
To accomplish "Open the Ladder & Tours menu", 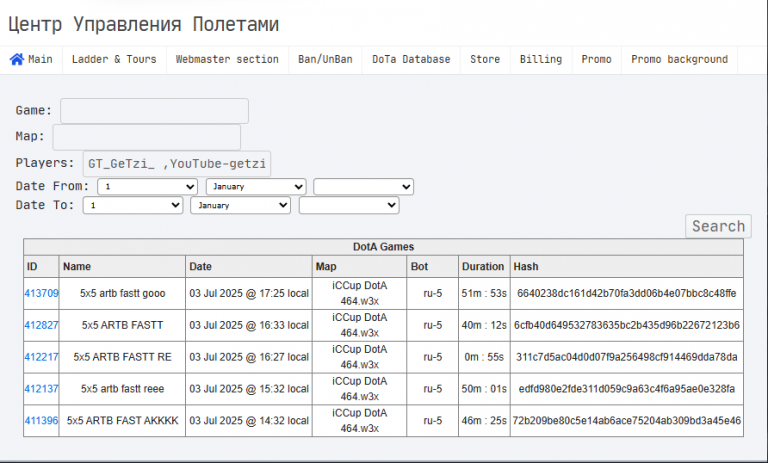I will [114, 59].
